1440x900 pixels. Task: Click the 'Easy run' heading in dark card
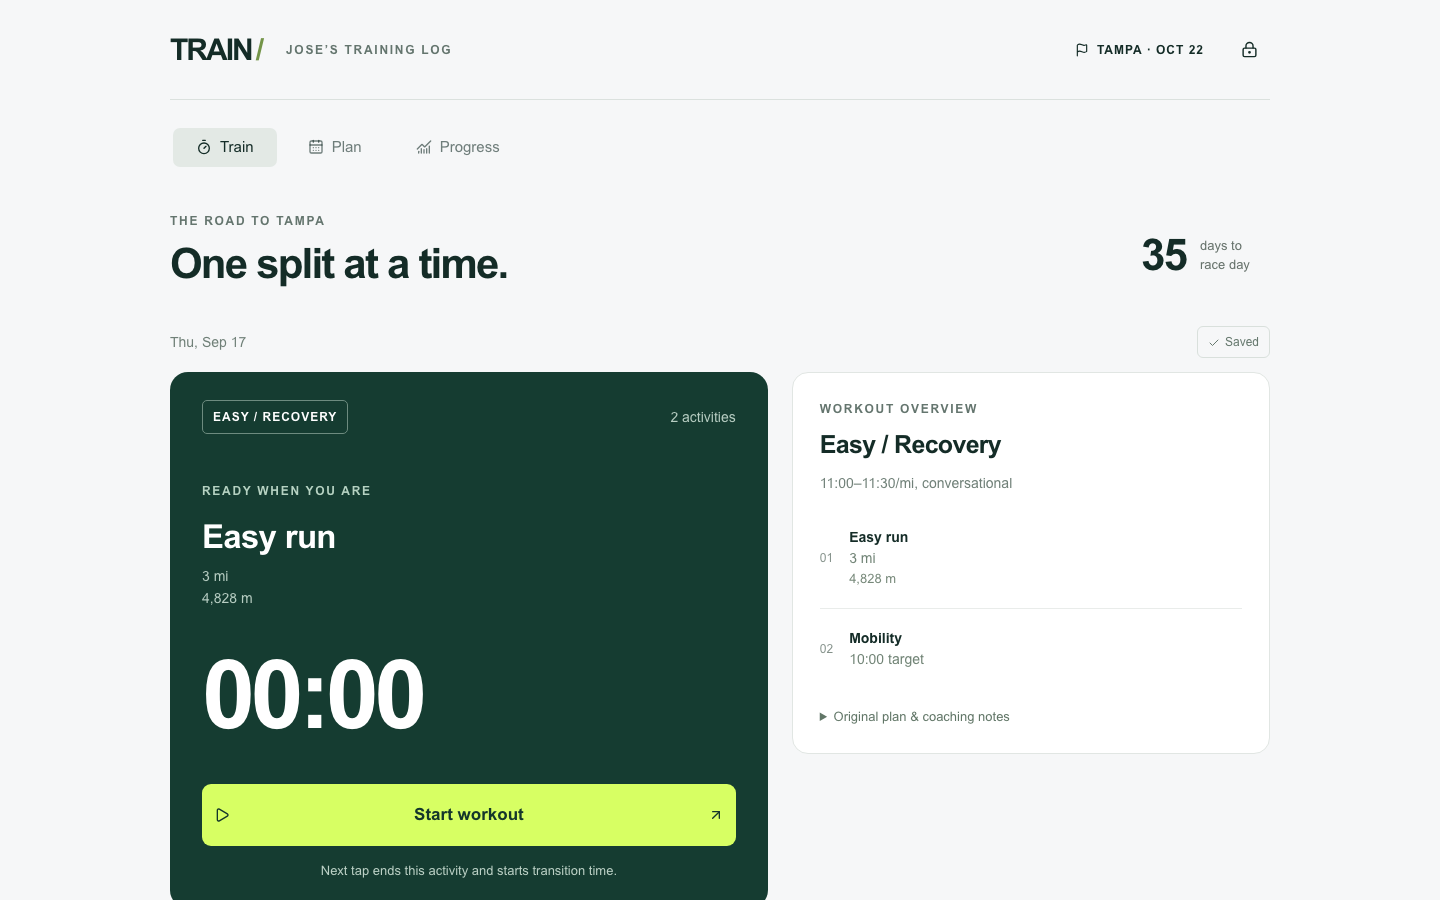click(269, 537)
